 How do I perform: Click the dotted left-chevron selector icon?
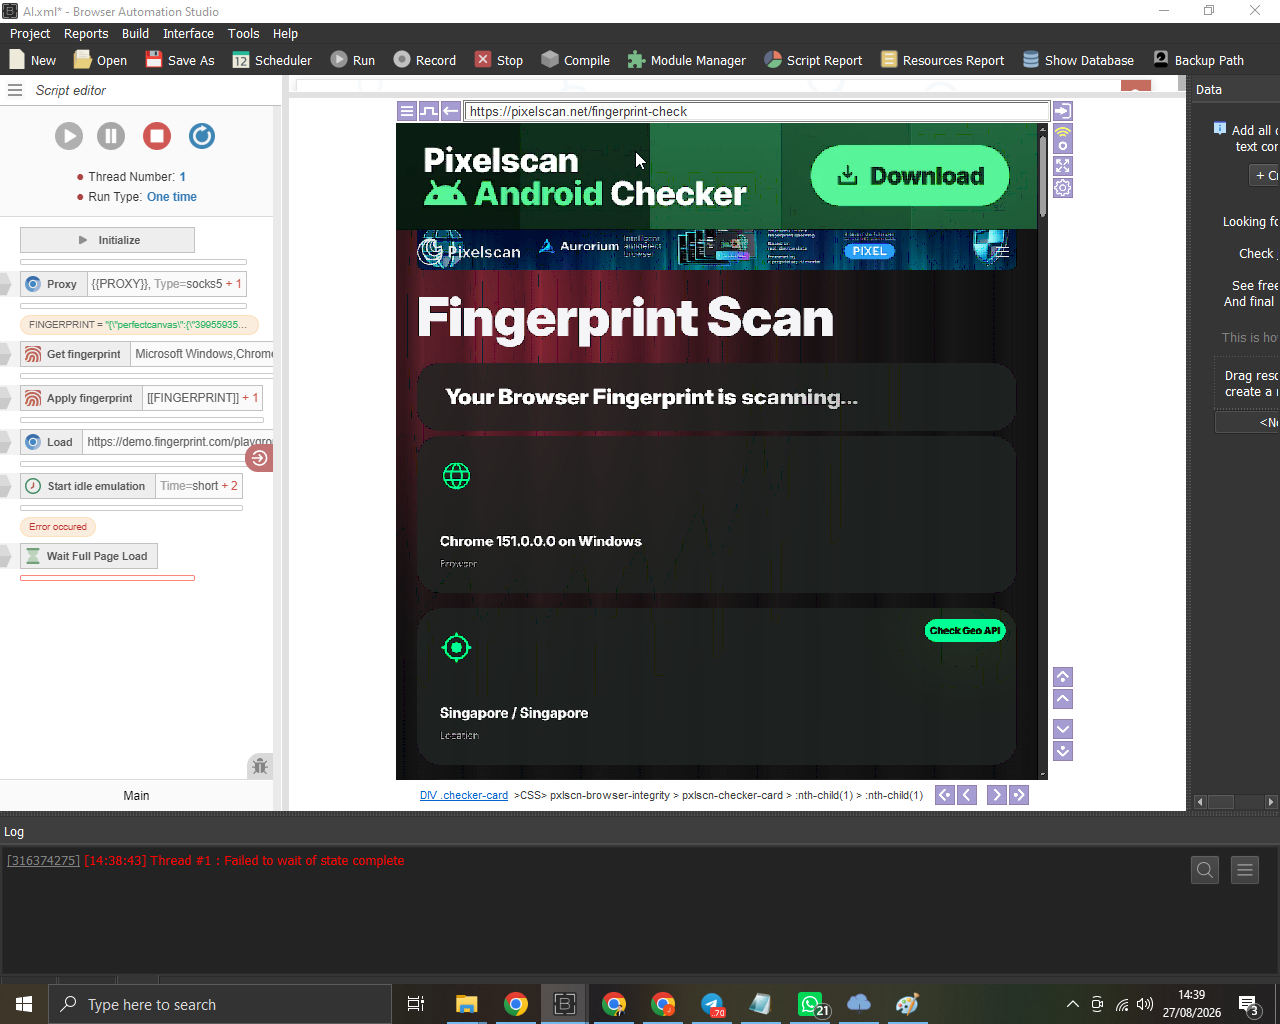(945, 795)
